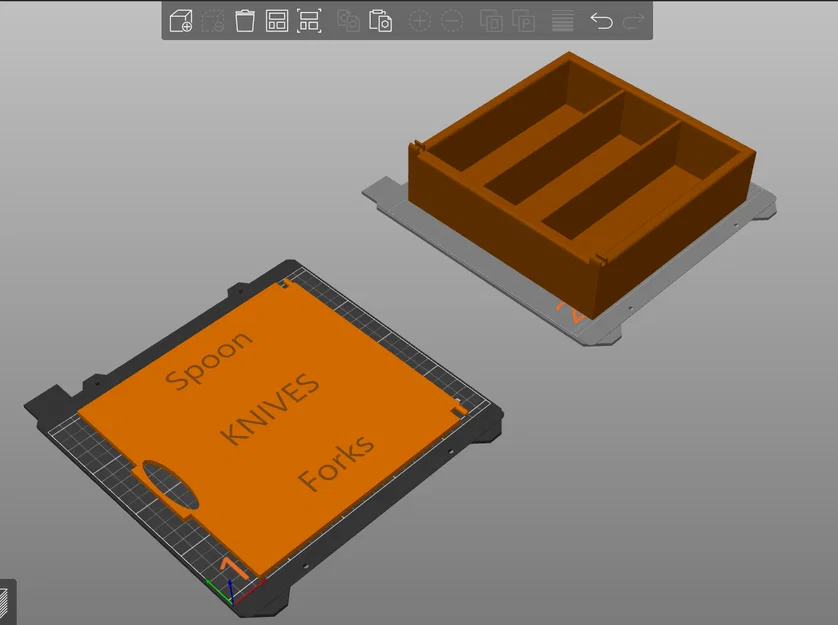This screenshot has height=625, width=838.
Task: Click the Undo arrow icon
Action: 600,20
